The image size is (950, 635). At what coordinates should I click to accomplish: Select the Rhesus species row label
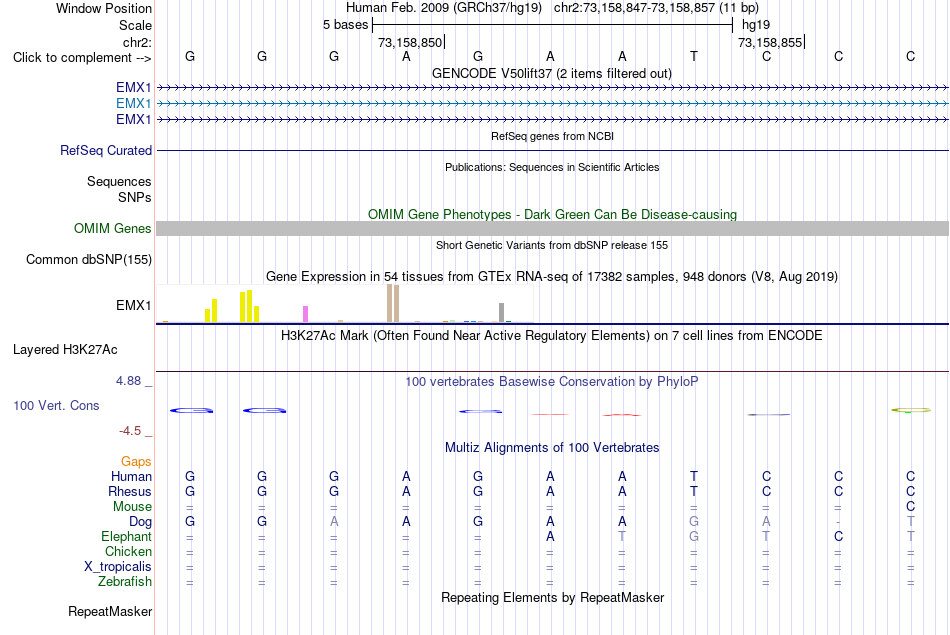point(130,491)
